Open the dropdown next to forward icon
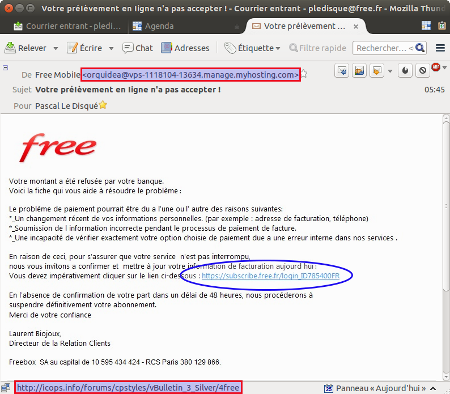450x394 pixels. point(390,71)
